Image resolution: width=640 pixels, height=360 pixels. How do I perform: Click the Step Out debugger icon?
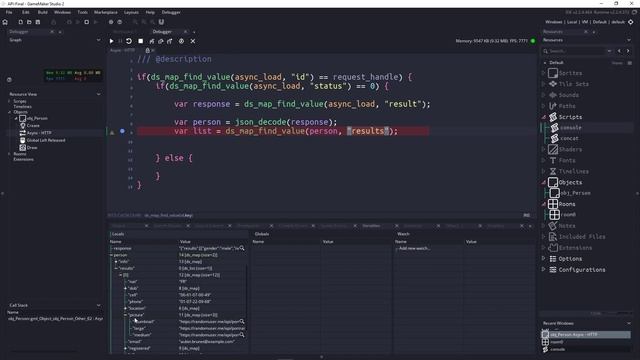[x=170, y=41]
